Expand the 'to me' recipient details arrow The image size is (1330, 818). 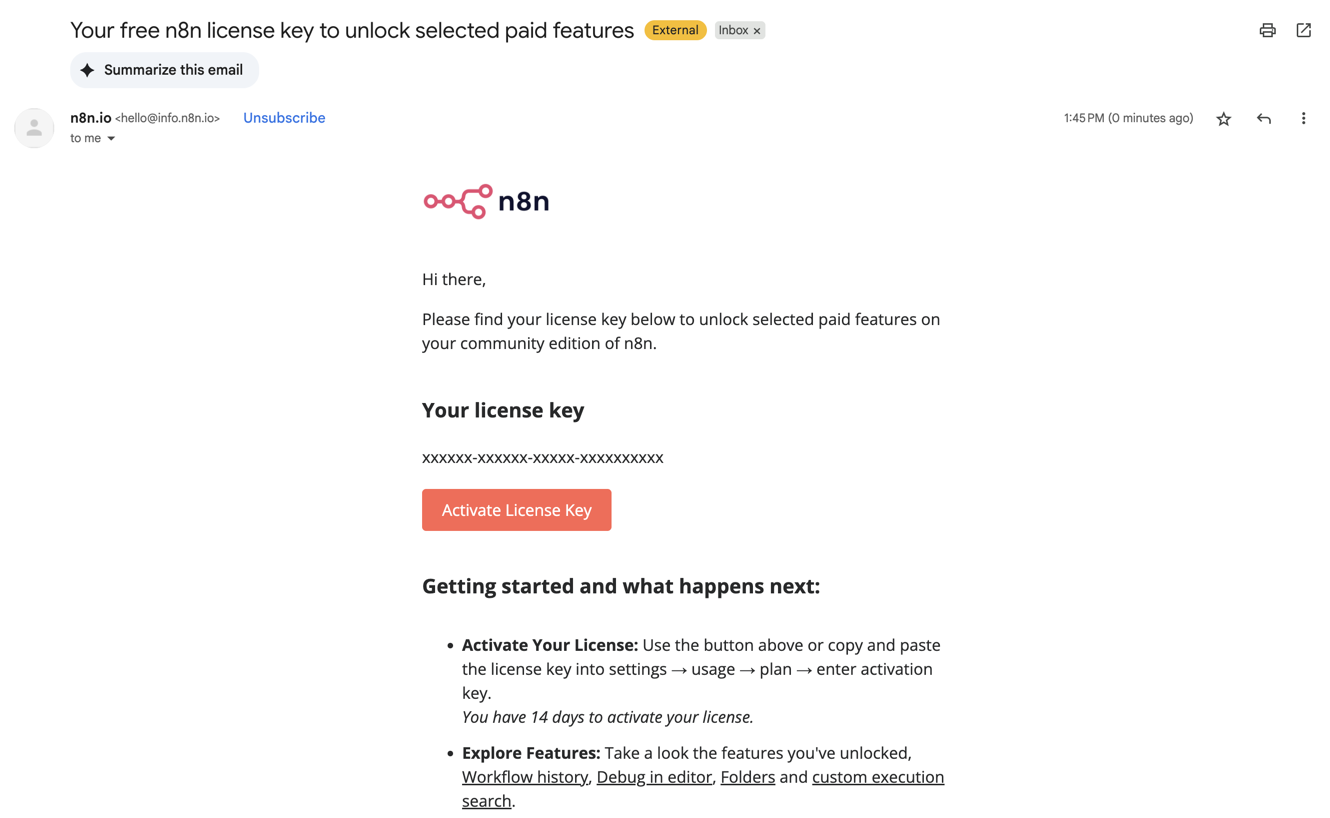[111, 139]
